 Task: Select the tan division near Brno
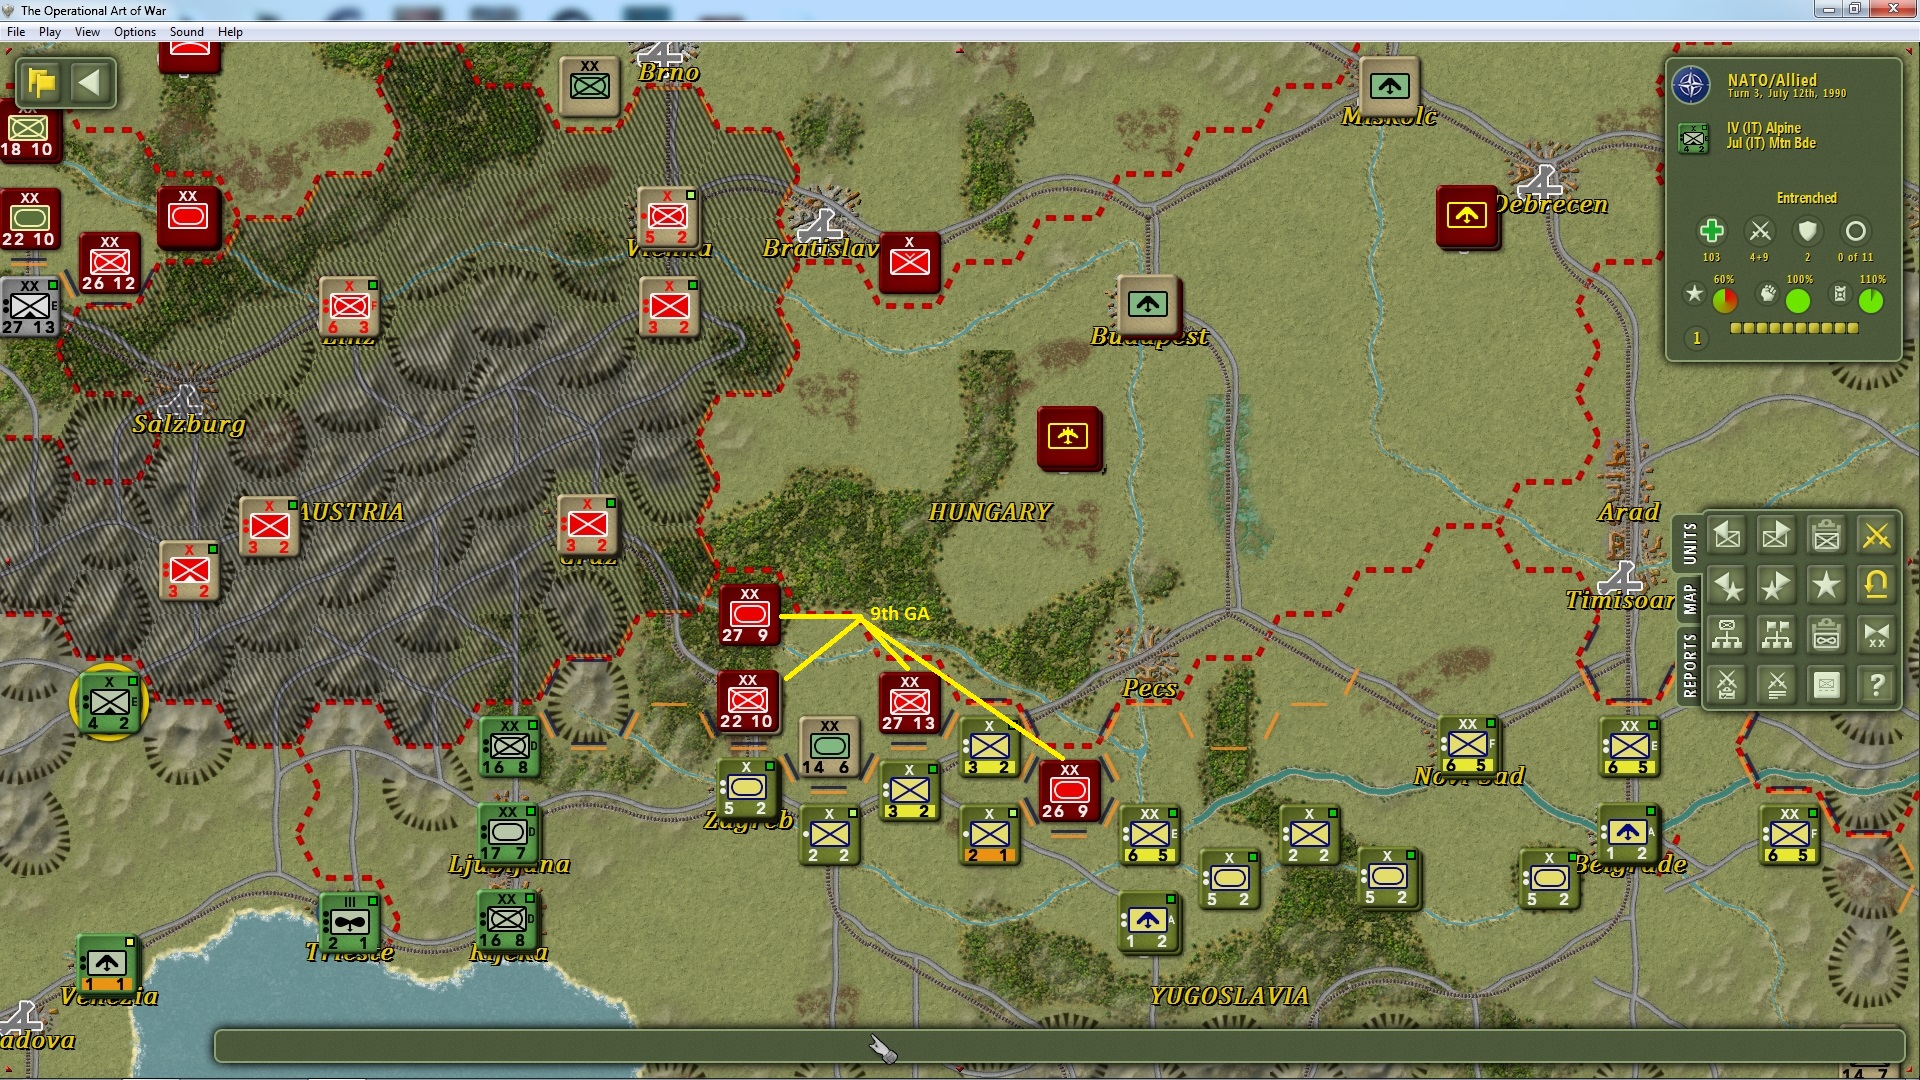[590, 86]
